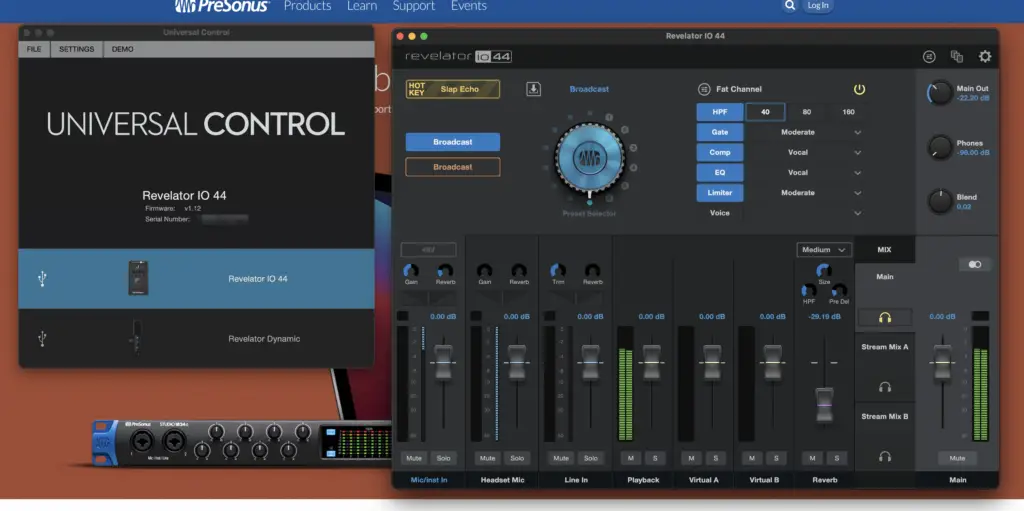Click the Reverb knob on Mic/Inst In channel
1024x511 pixels.
pos(445,271)
